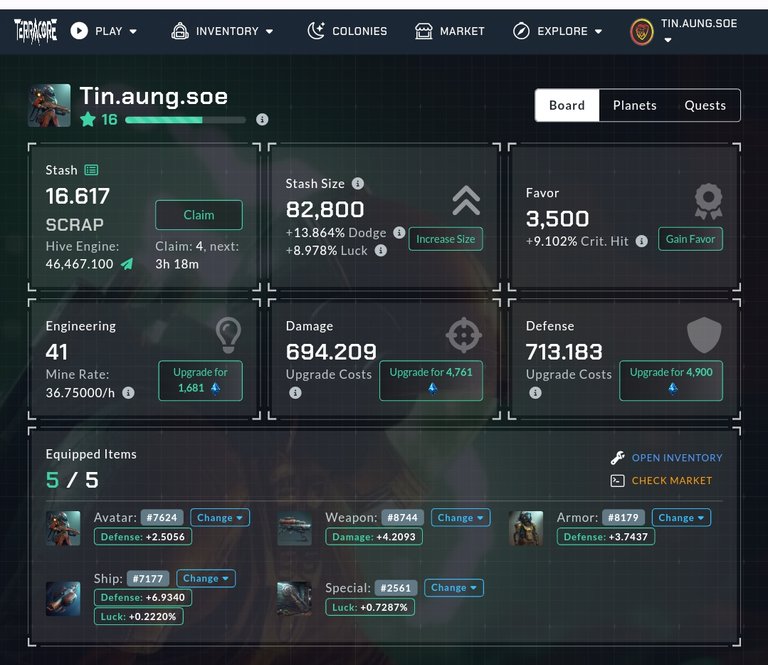Click the Dodge info icon
The image size is (768, 665).
tap(399, 233)
